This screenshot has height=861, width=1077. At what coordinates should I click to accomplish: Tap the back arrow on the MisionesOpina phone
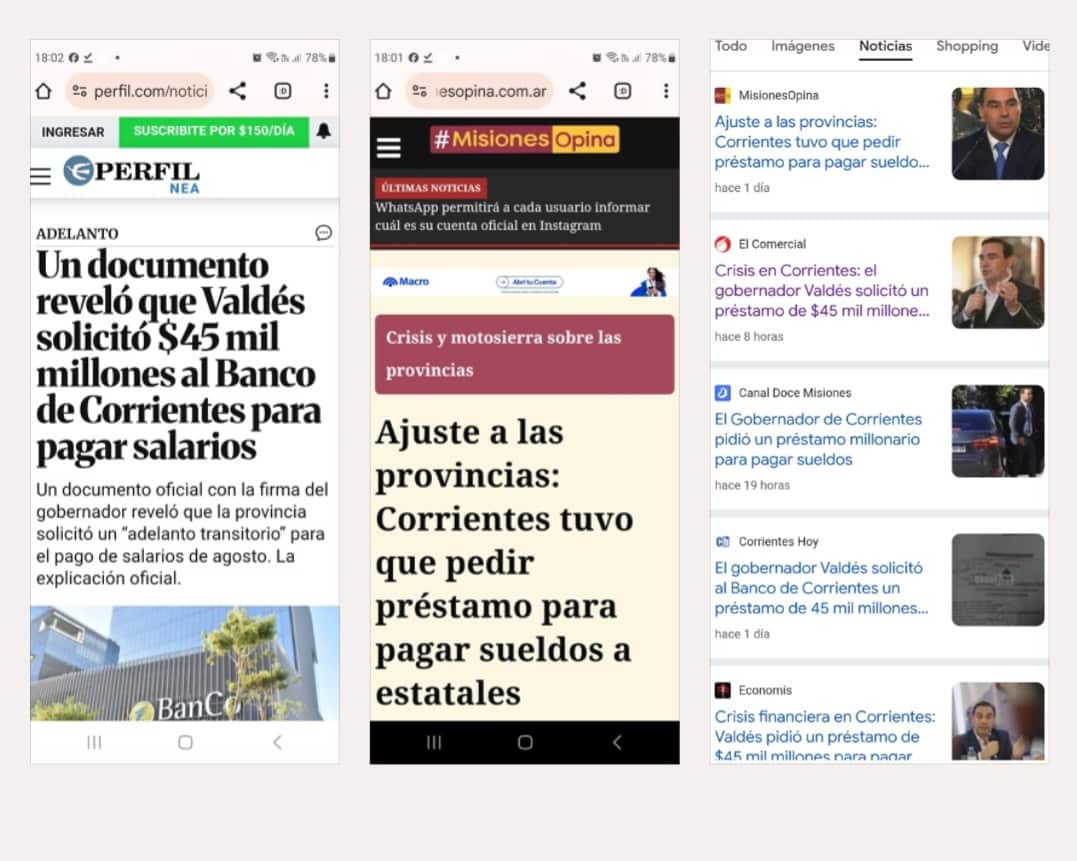pos(617,742)
